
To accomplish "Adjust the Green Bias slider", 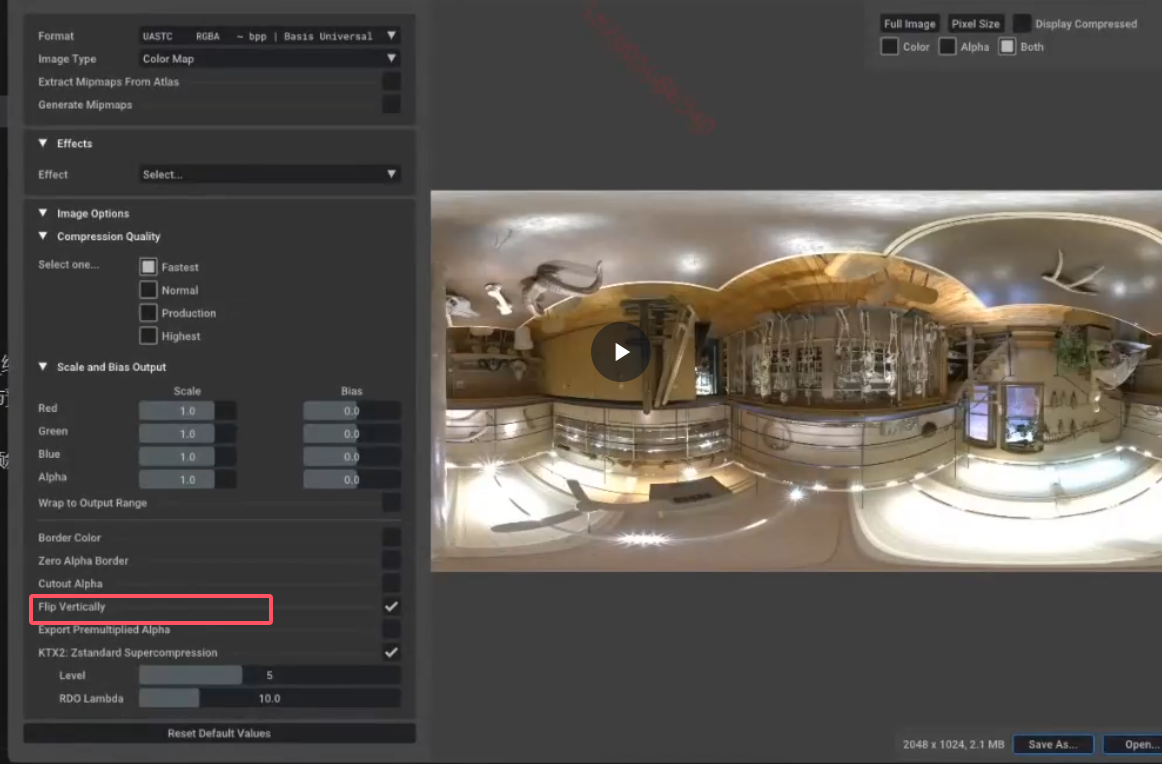I will pyautogui.click(x=352, y=434).
